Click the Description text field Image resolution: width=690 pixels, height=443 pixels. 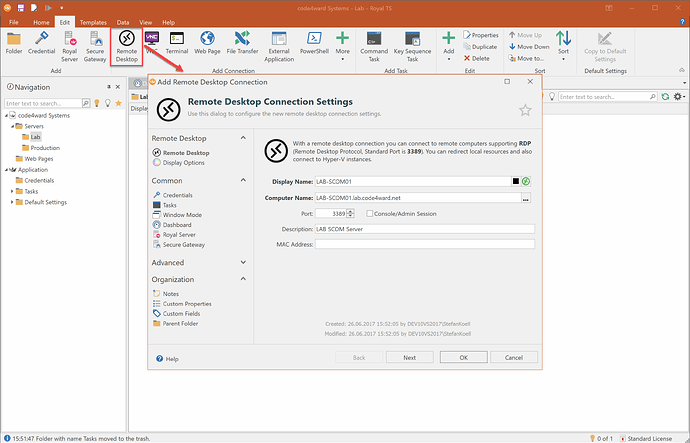tap(425, 228)
